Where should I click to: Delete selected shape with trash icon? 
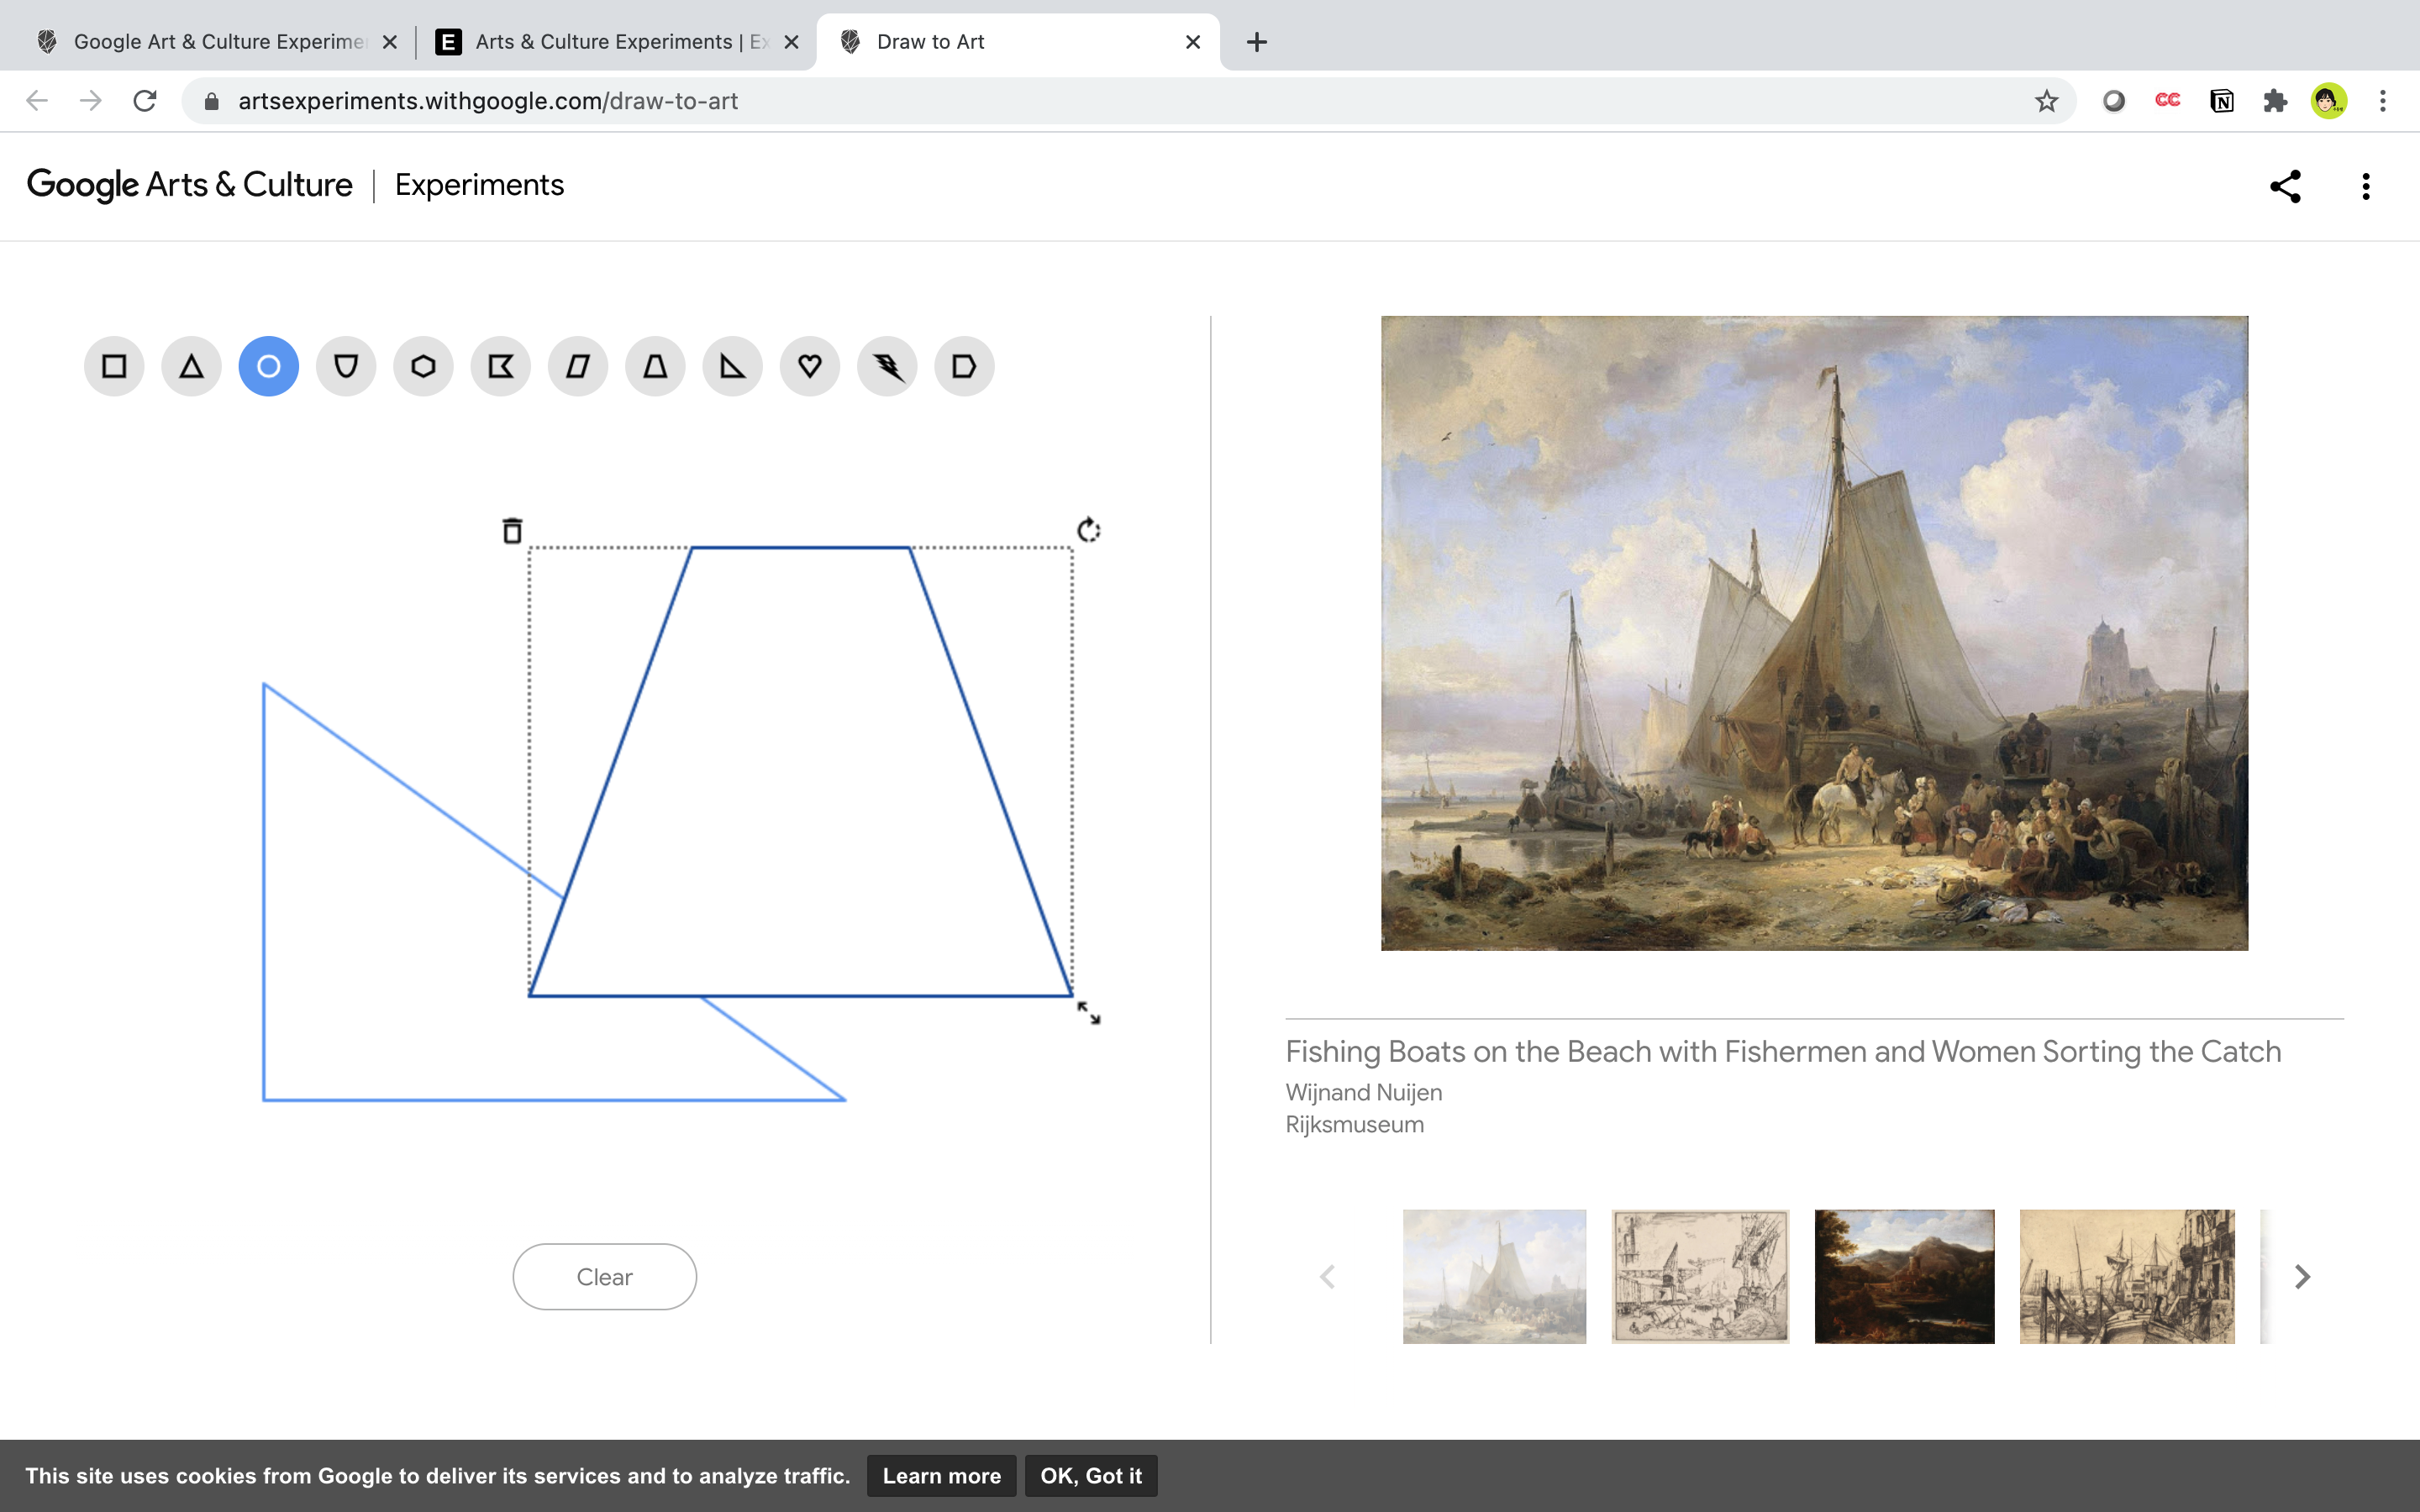tap(512, 530)
